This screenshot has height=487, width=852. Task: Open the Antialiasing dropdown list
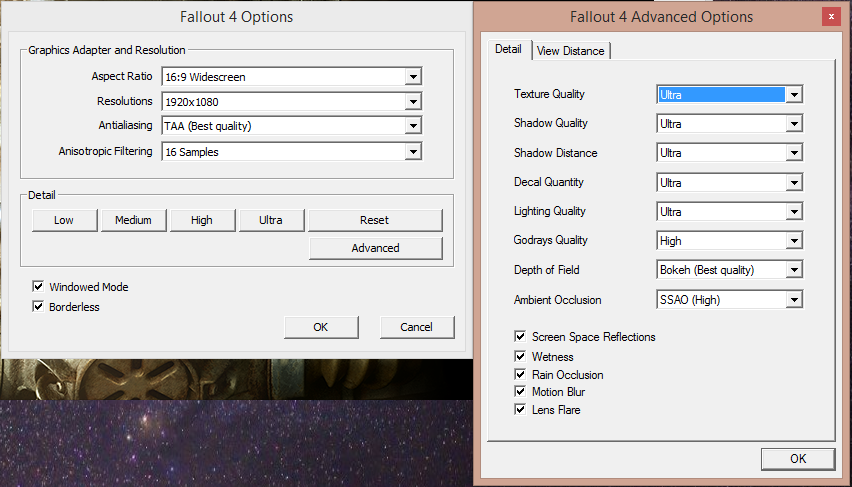coord(291,126)
